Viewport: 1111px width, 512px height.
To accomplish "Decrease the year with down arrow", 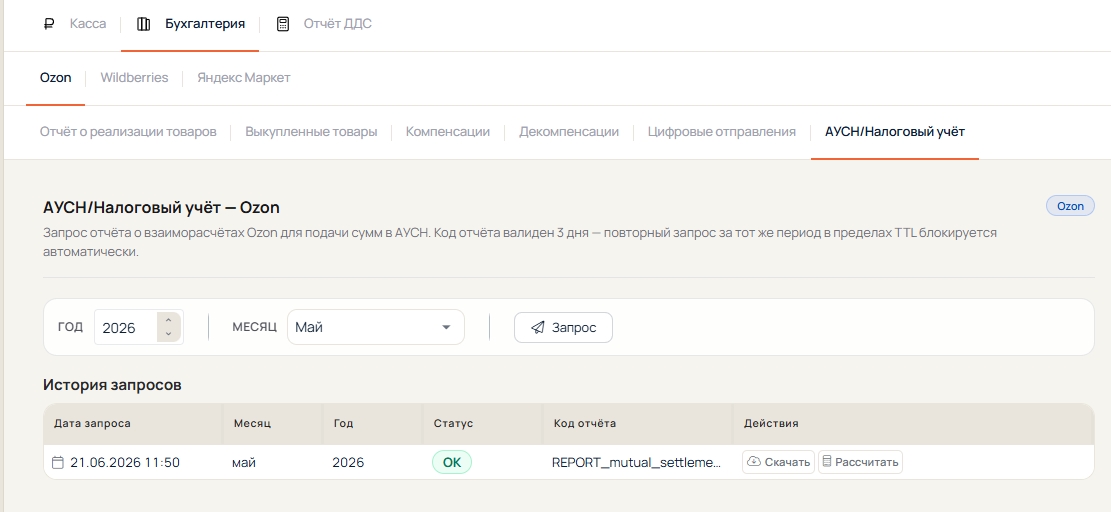I will click(169, 334).
